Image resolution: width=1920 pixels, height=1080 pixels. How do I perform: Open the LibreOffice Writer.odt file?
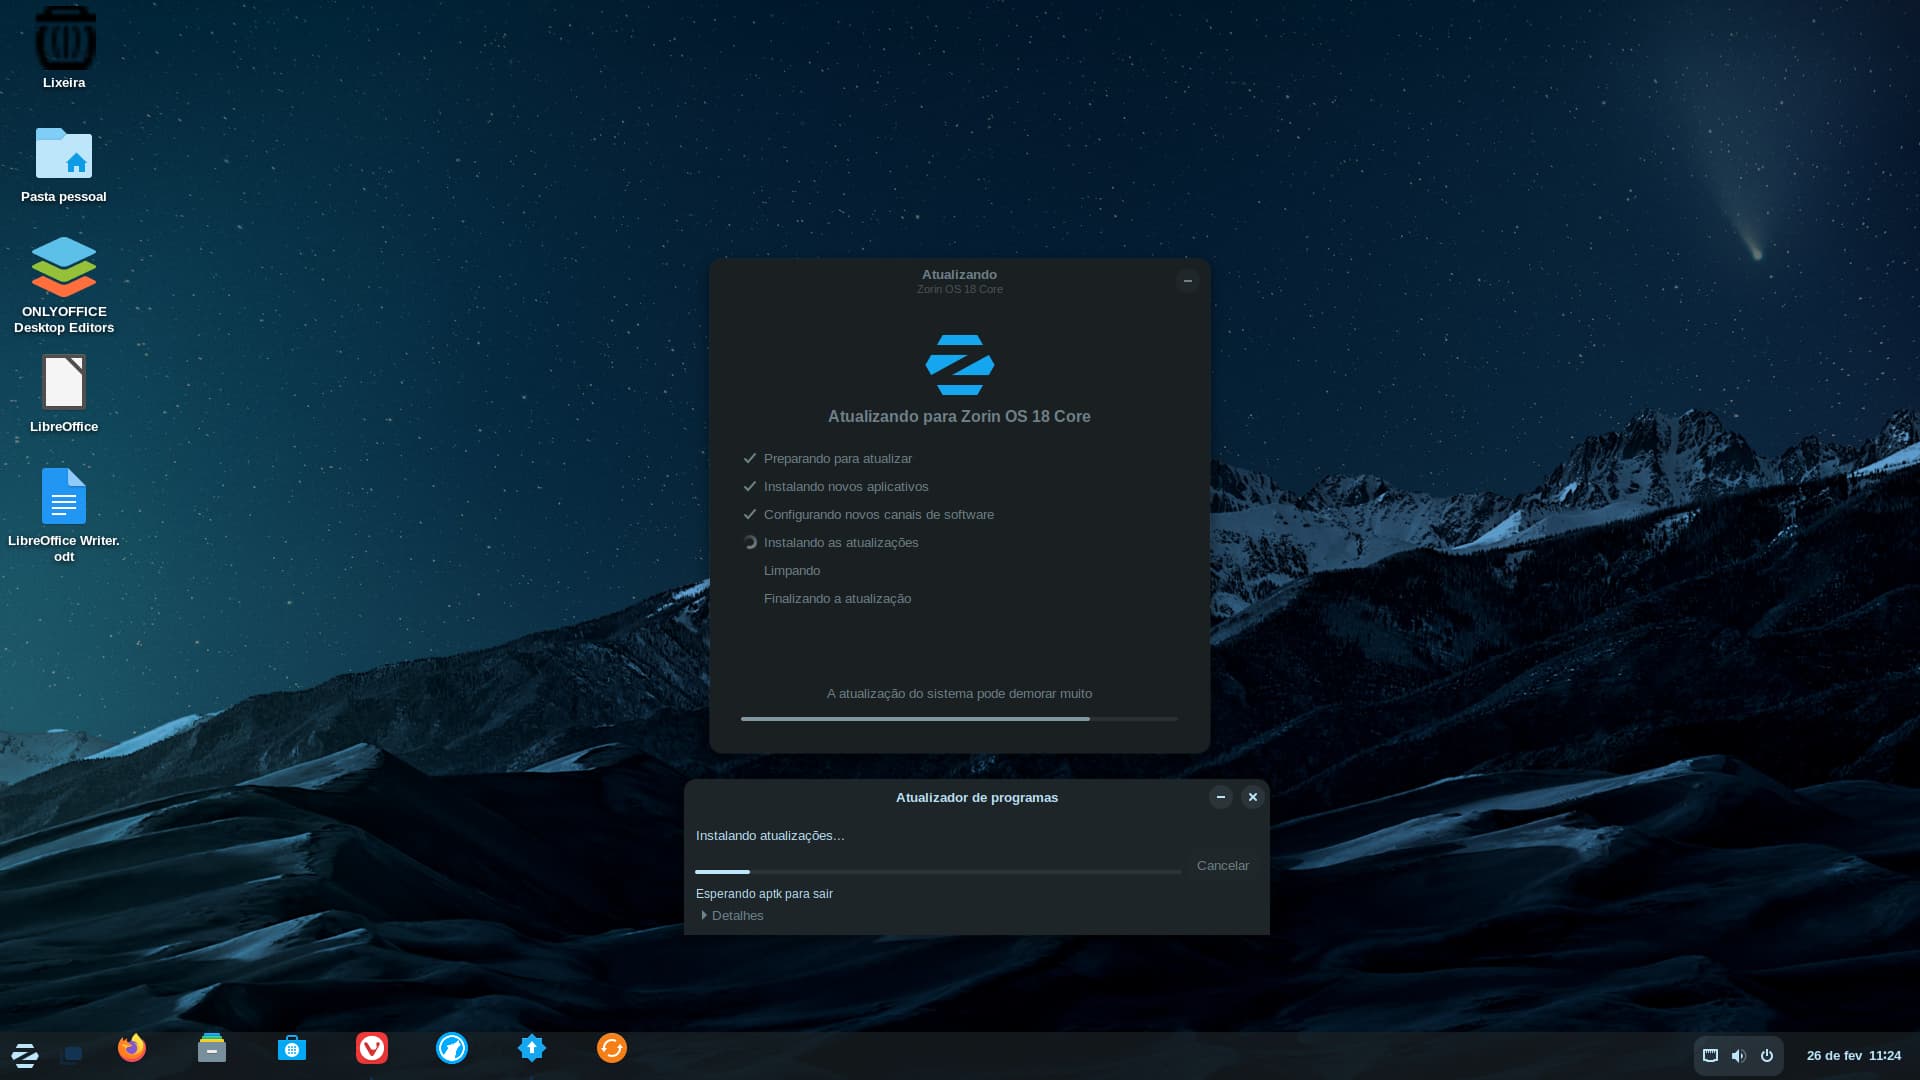[64, 497]
